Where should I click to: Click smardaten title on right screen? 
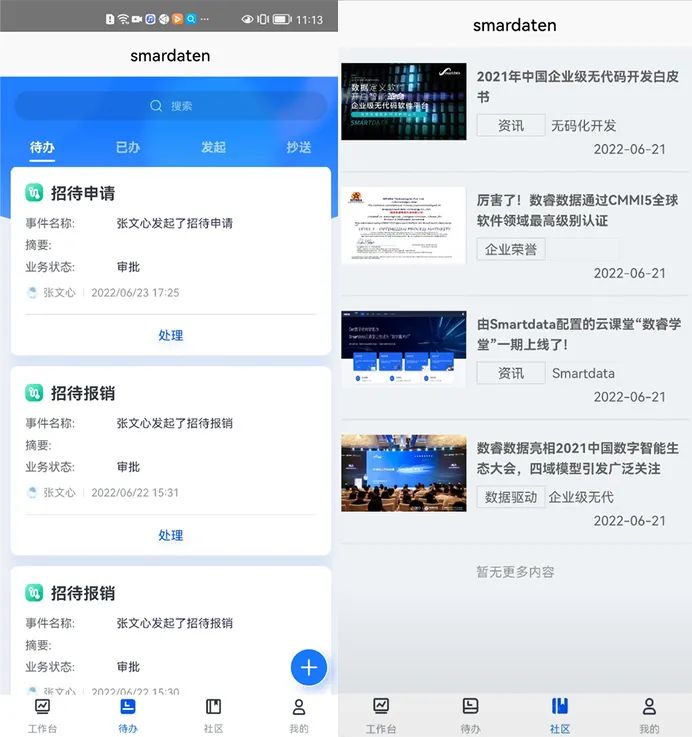coord(515,25)
